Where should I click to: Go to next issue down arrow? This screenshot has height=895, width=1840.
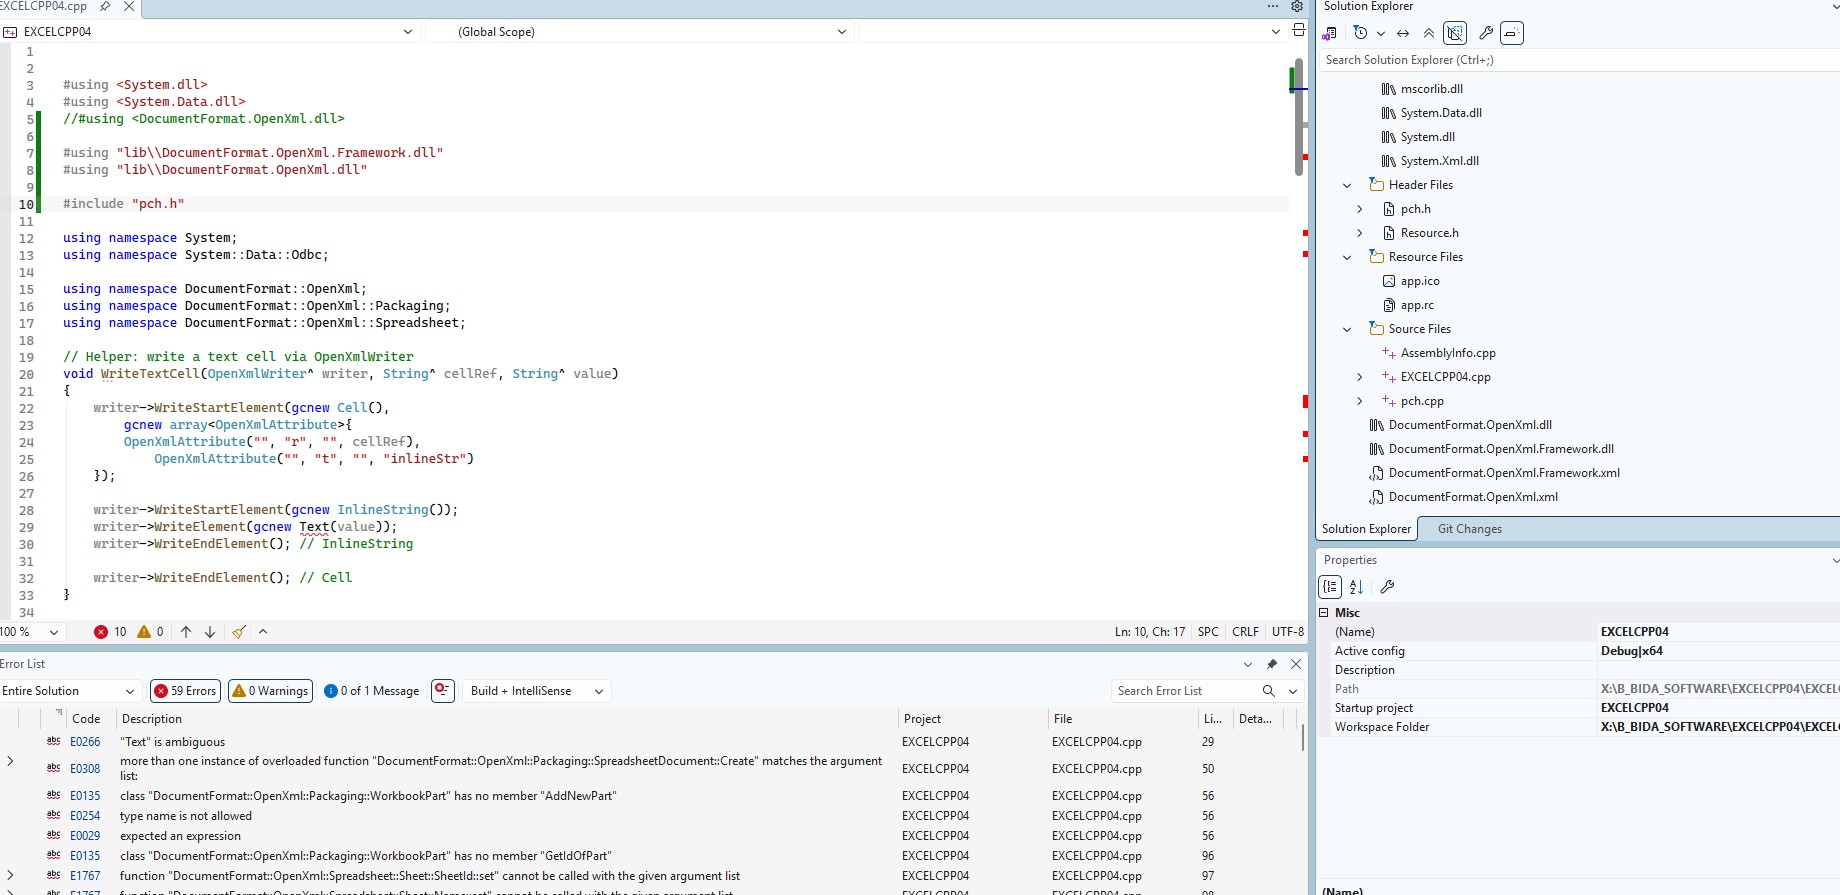210,632
